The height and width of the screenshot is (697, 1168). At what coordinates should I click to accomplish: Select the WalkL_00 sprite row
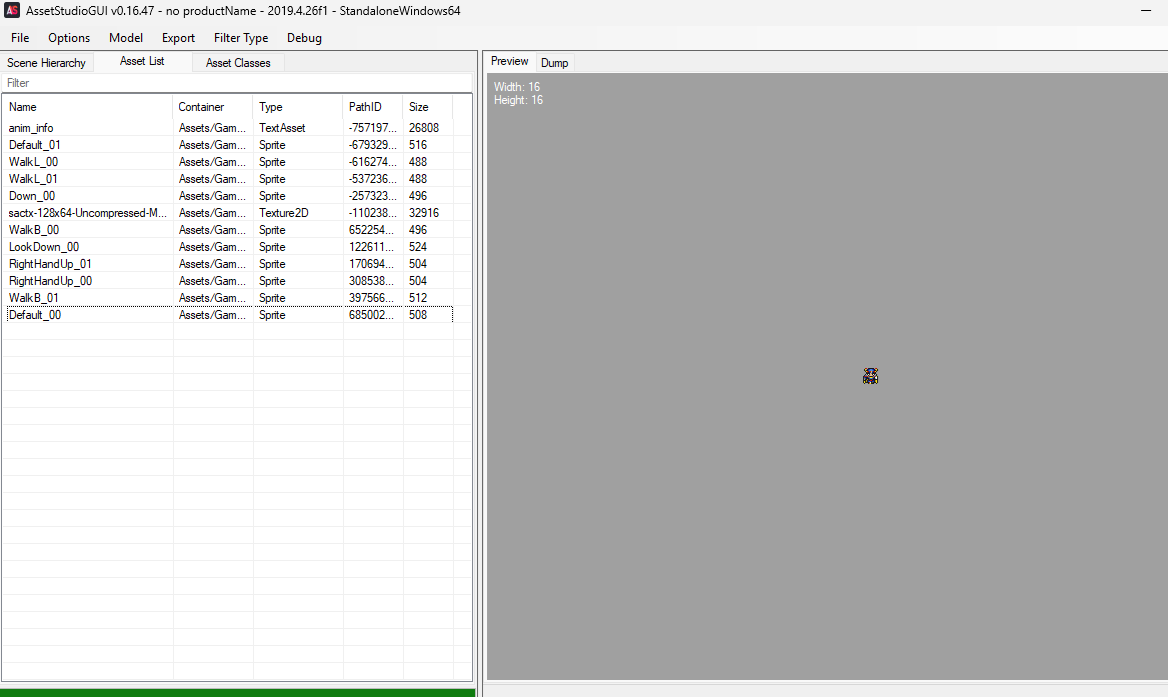(x=229, y=162)
